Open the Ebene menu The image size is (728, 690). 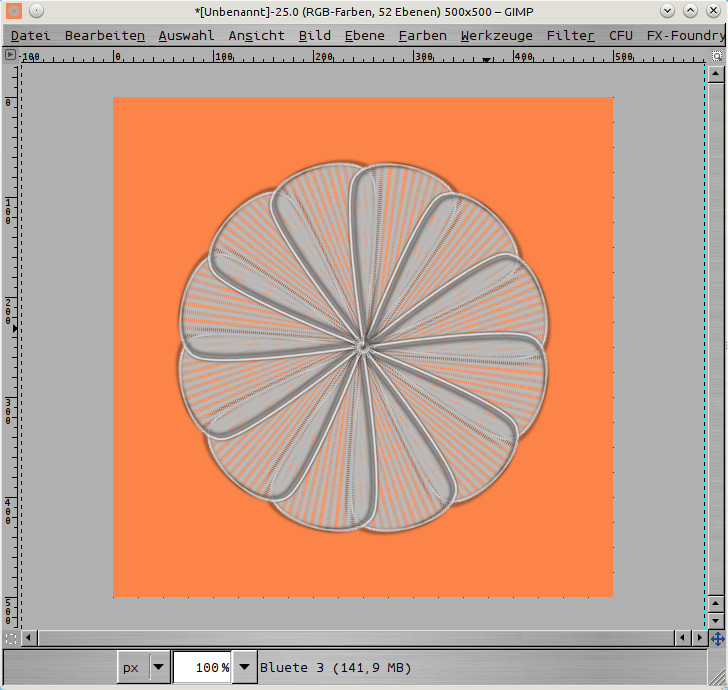(364, 35)
